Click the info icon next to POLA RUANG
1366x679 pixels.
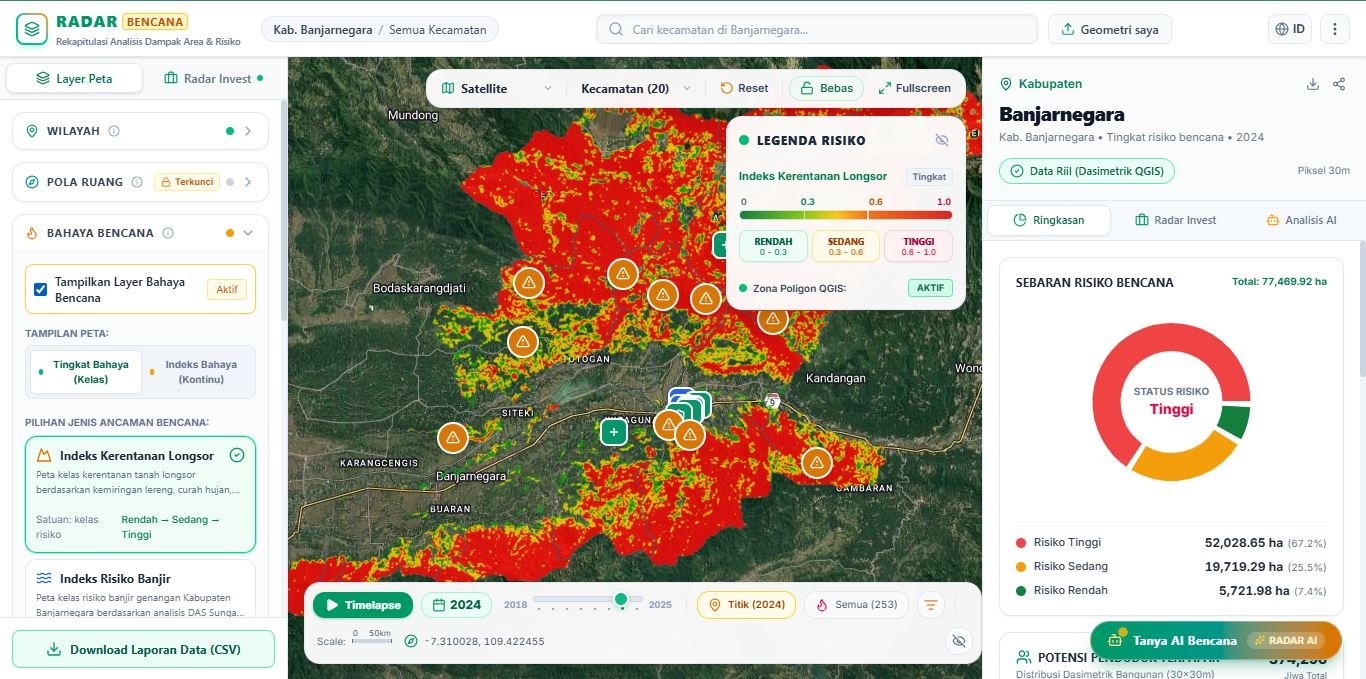pyautogui.click(x=137, y=182)
